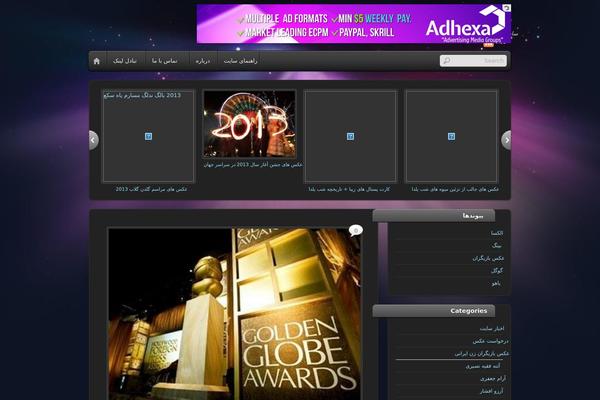Focus the Search input field
This screenshot has width=600, height=400.
click(473, 60)
